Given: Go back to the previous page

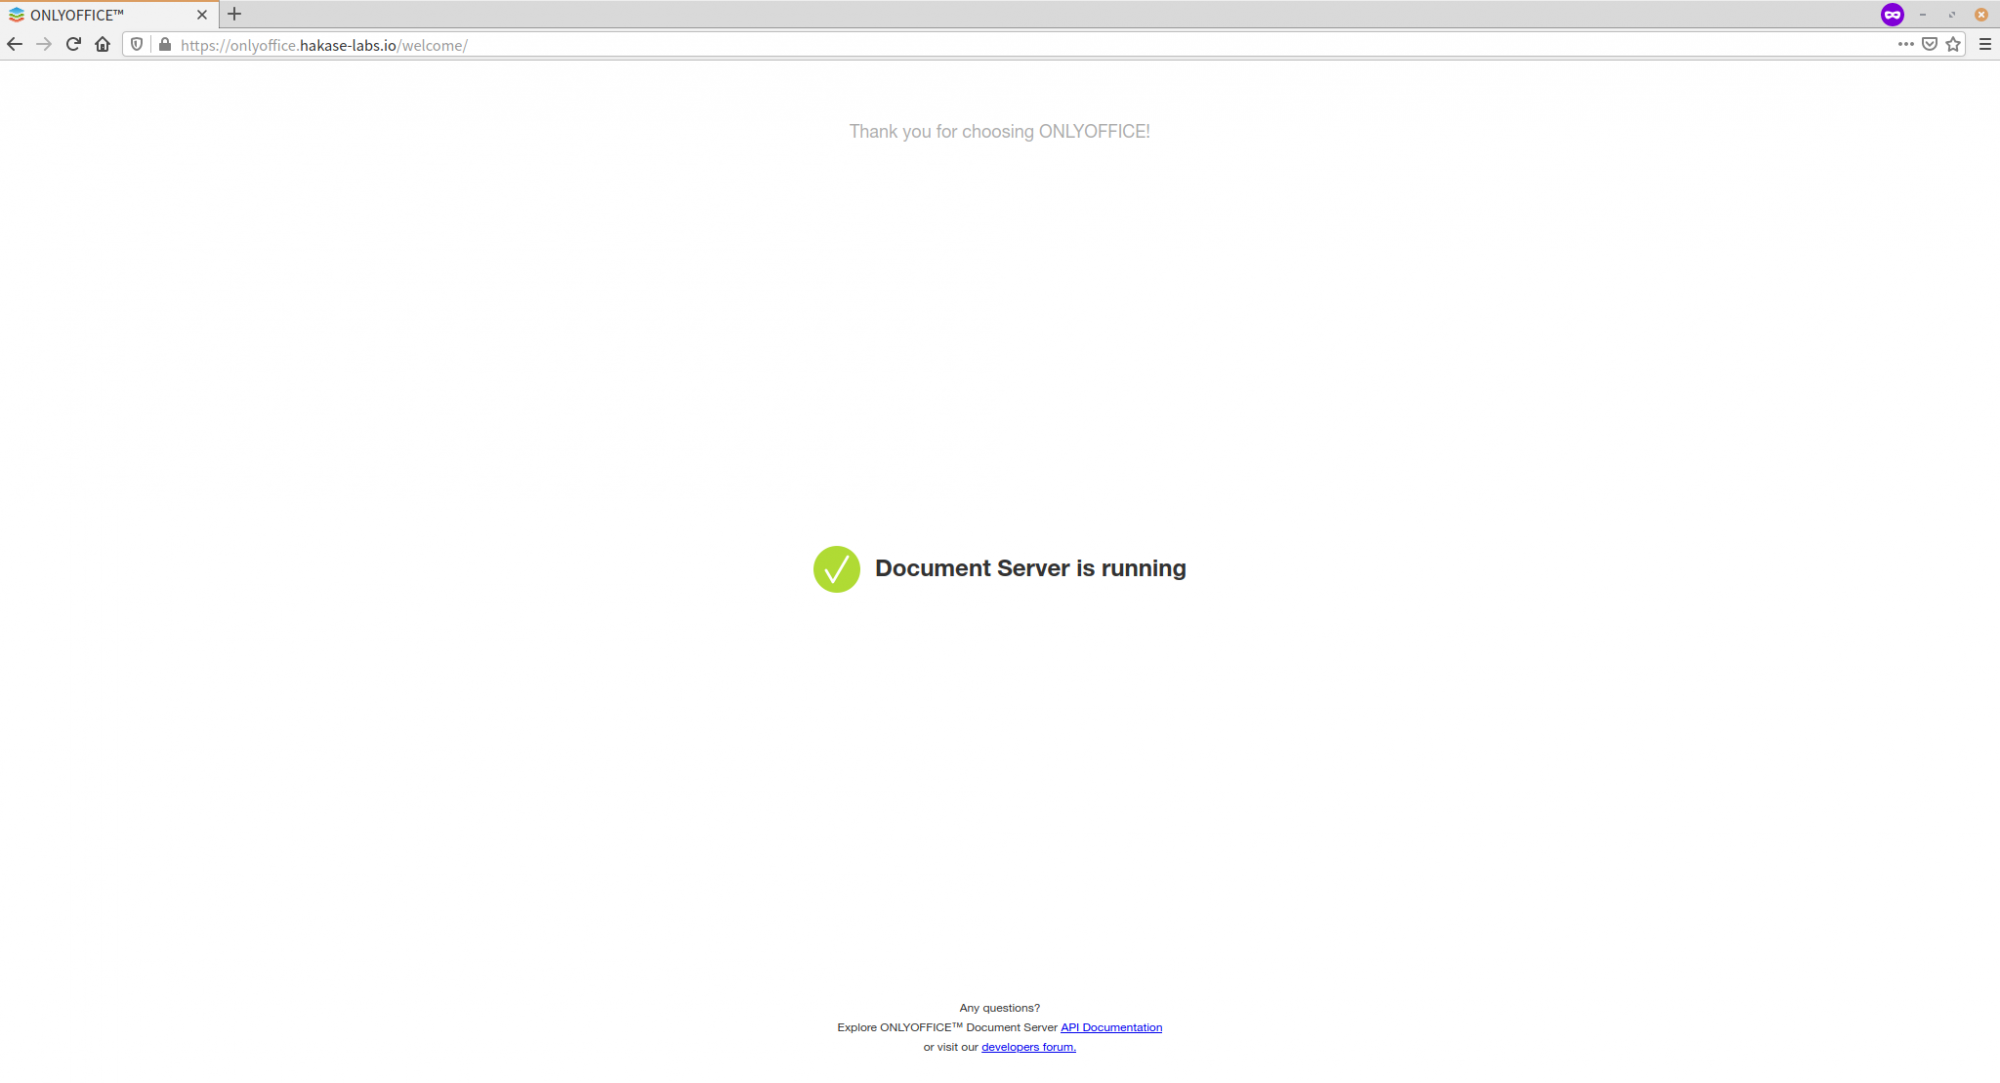Looking at the screenshot, I should tap(14, 44).
